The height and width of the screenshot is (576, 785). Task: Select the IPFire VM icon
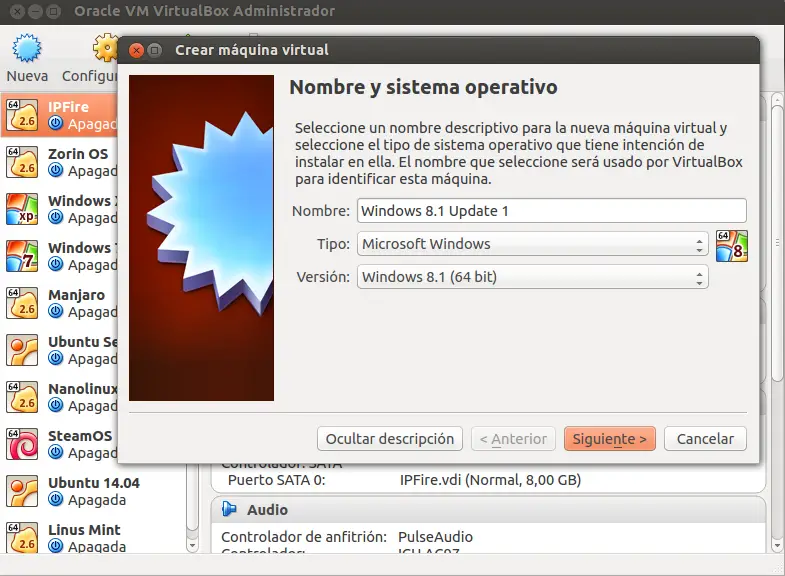[x=22, y=115]
